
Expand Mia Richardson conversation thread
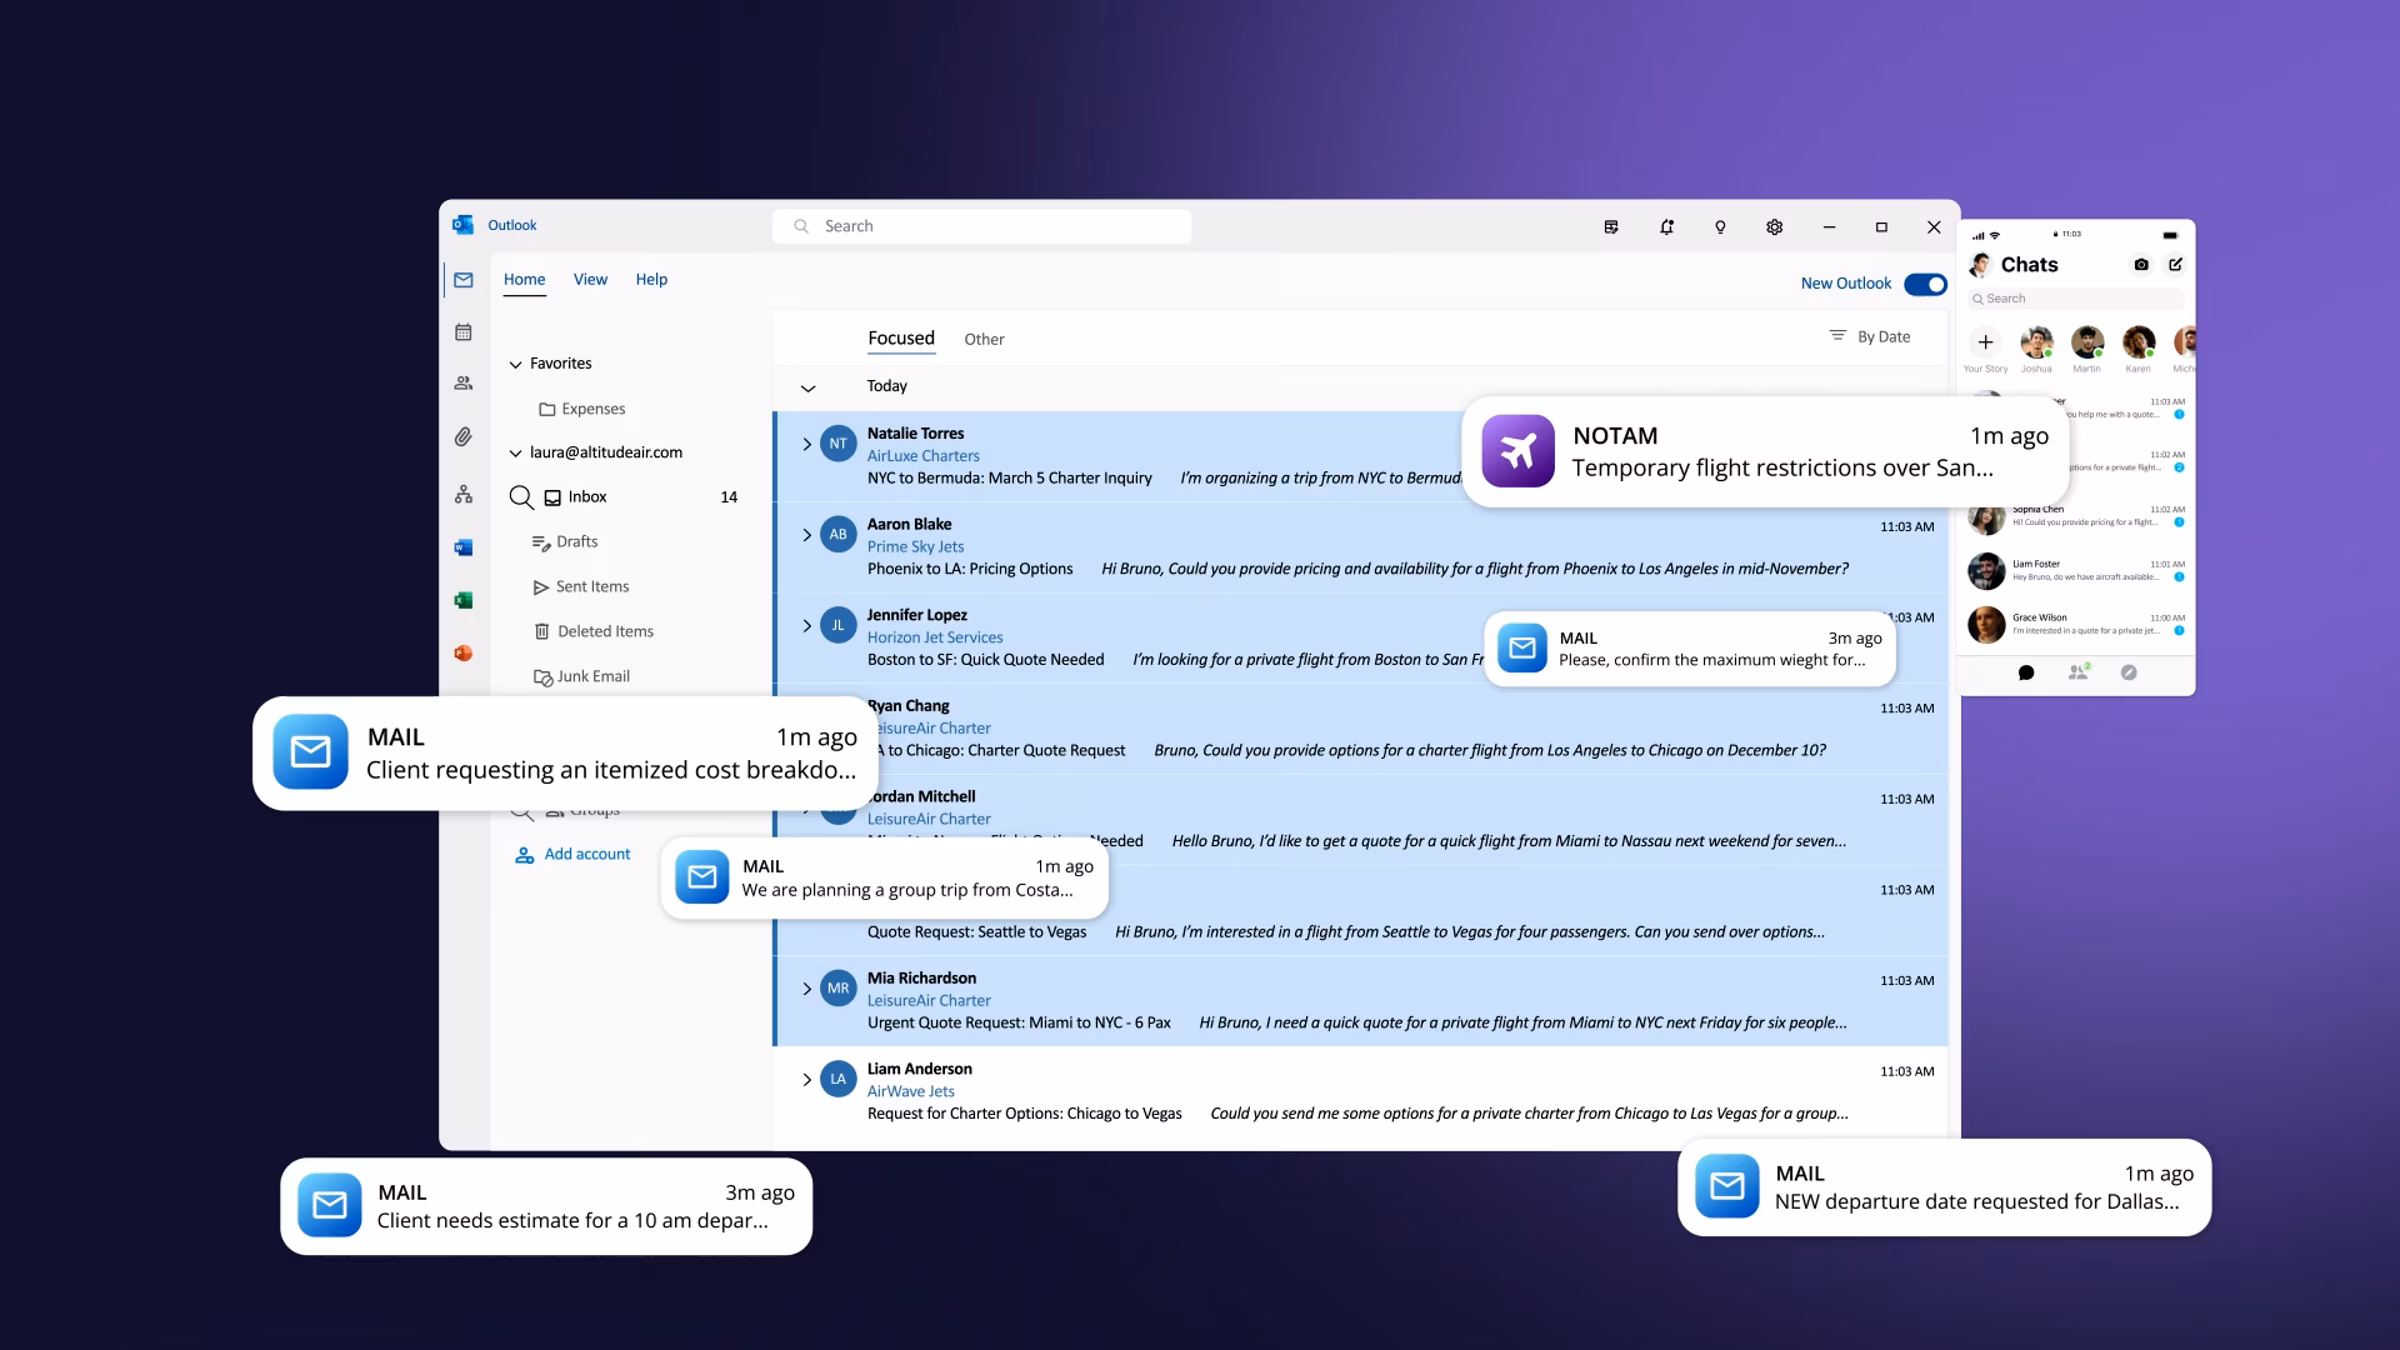point(807,989)
